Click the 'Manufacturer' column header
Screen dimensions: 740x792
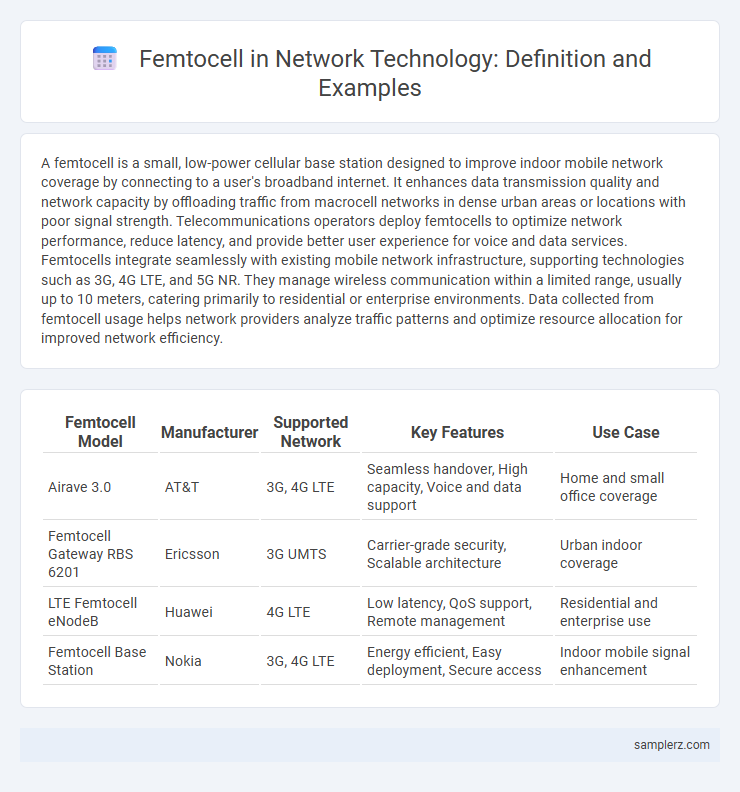[x=209, y=432]
